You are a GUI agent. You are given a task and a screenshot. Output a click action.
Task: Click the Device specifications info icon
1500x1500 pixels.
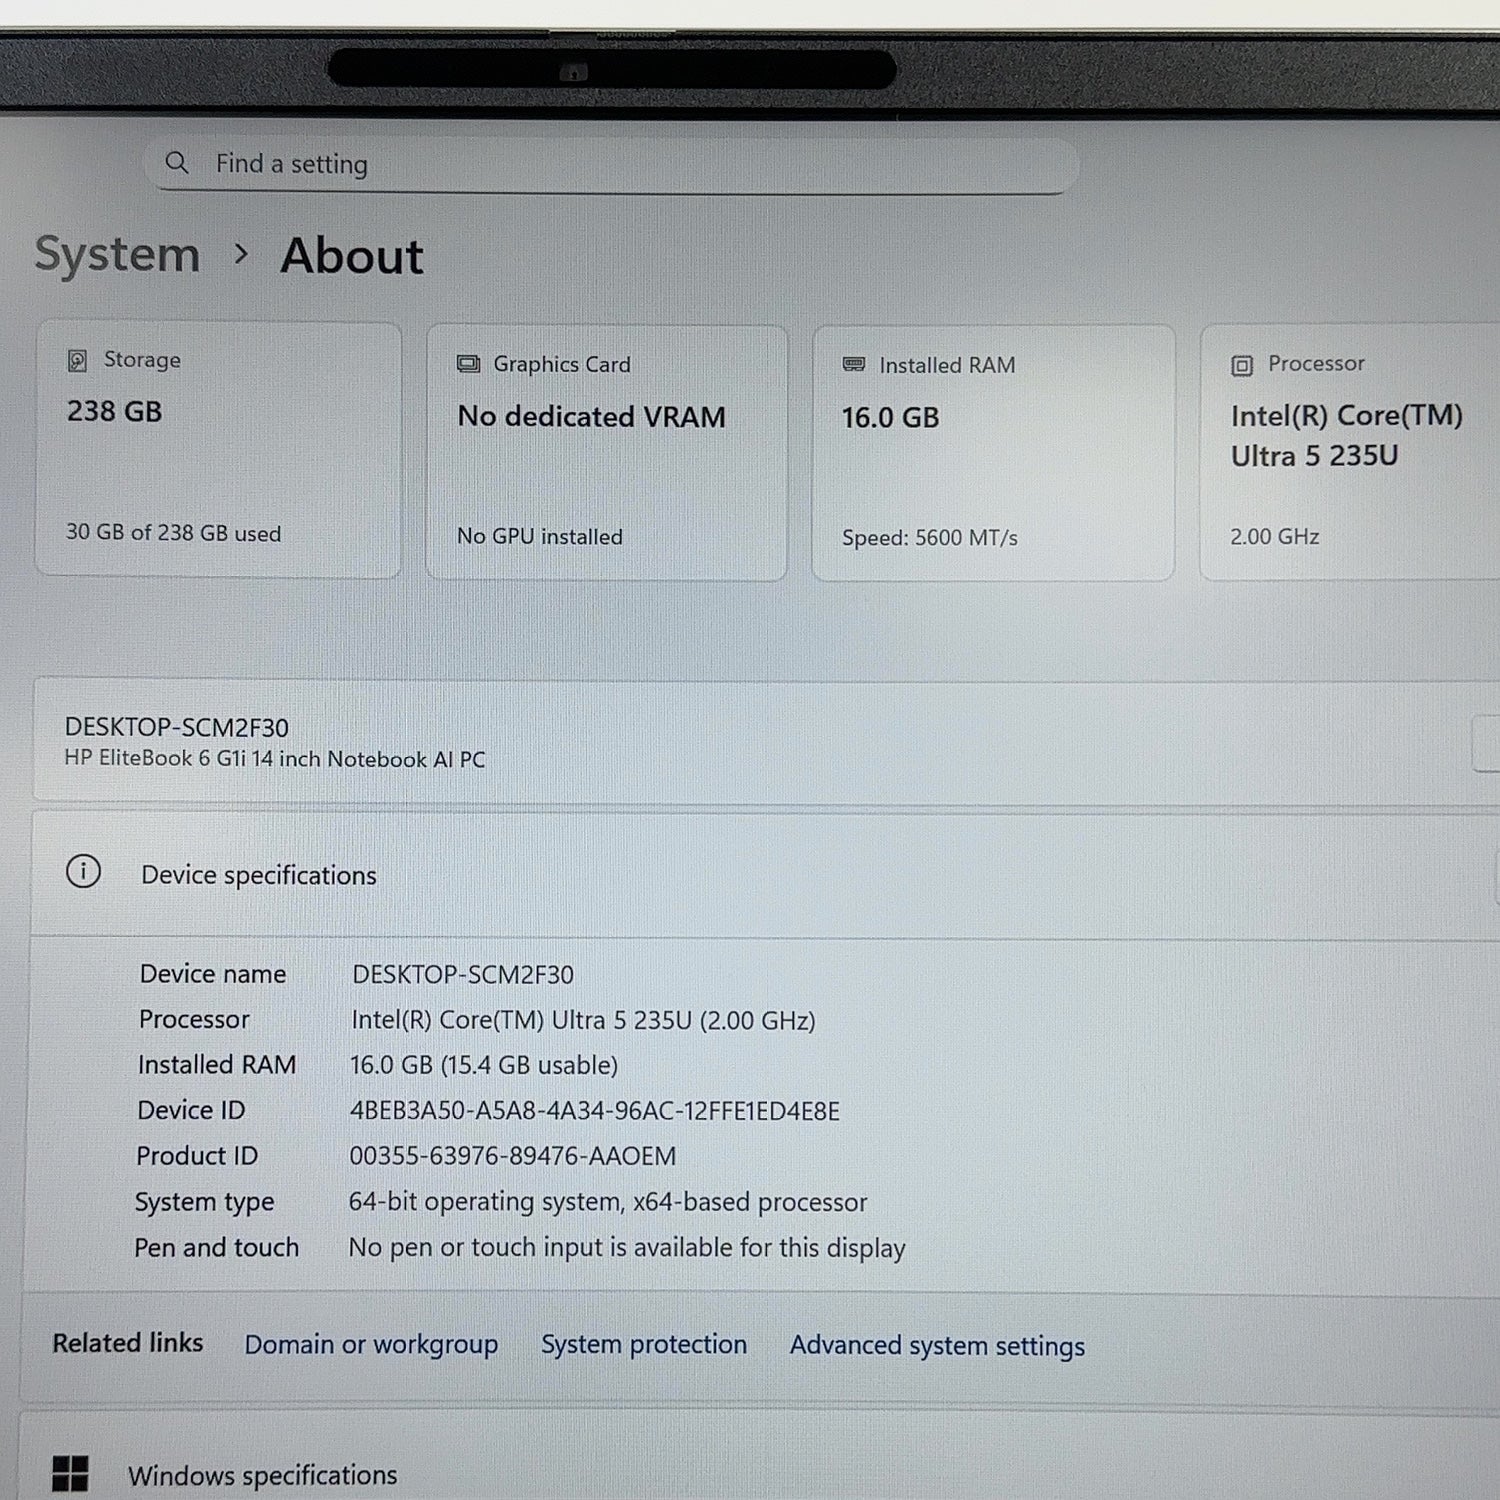coord(83,871)
